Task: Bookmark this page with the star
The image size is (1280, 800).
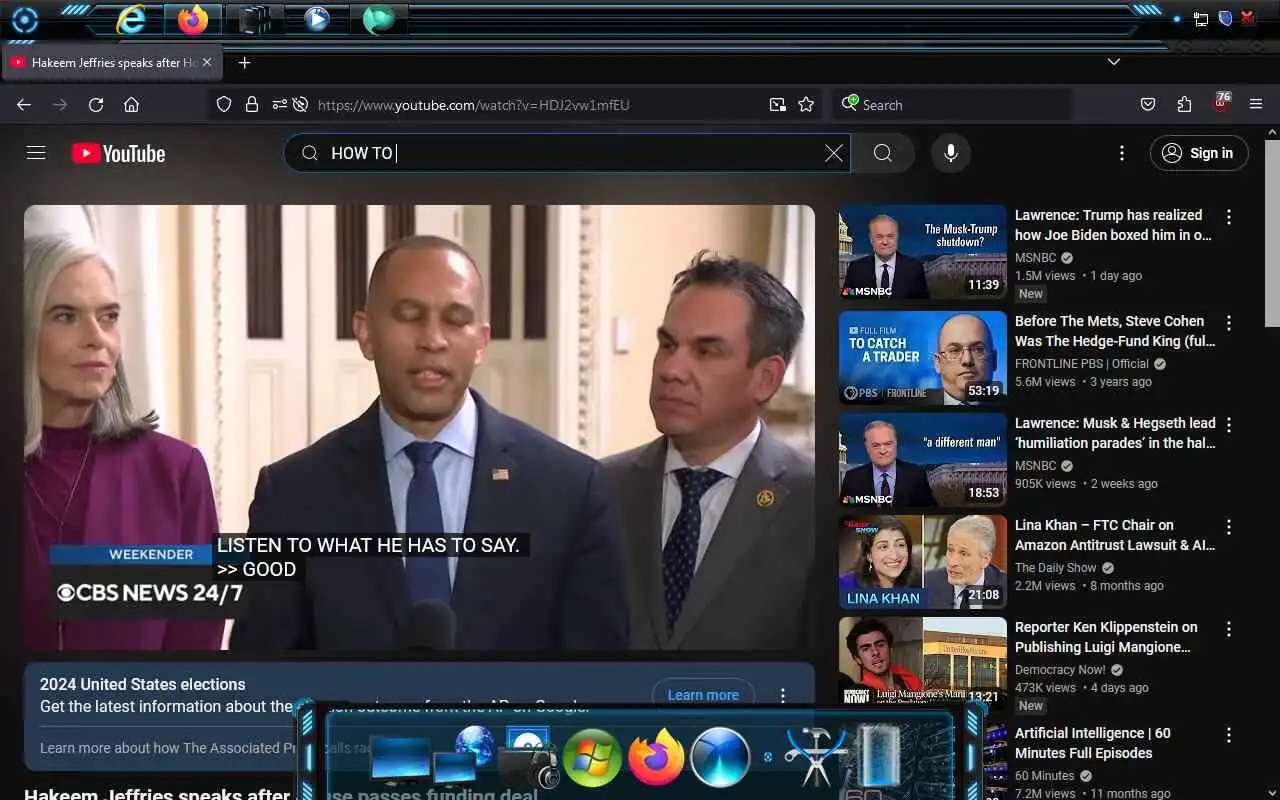Action: [806, 104]
